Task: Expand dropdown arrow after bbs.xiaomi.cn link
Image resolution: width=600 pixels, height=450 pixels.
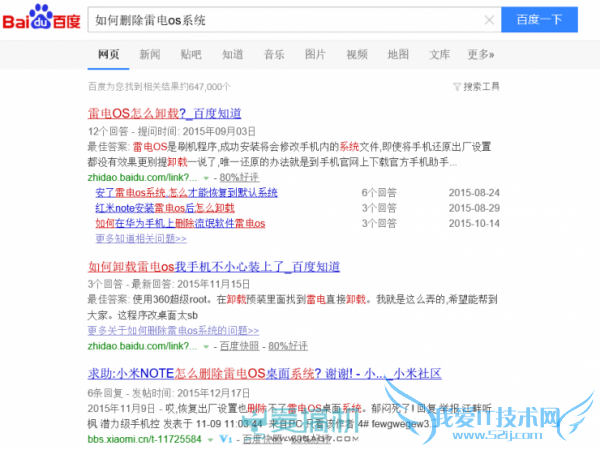Action: click(210, 440)
